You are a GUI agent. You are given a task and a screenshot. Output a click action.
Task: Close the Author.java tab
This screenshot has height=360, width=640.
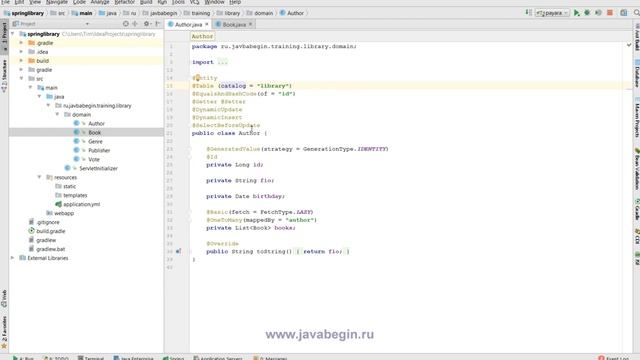[x=207, y=24]
